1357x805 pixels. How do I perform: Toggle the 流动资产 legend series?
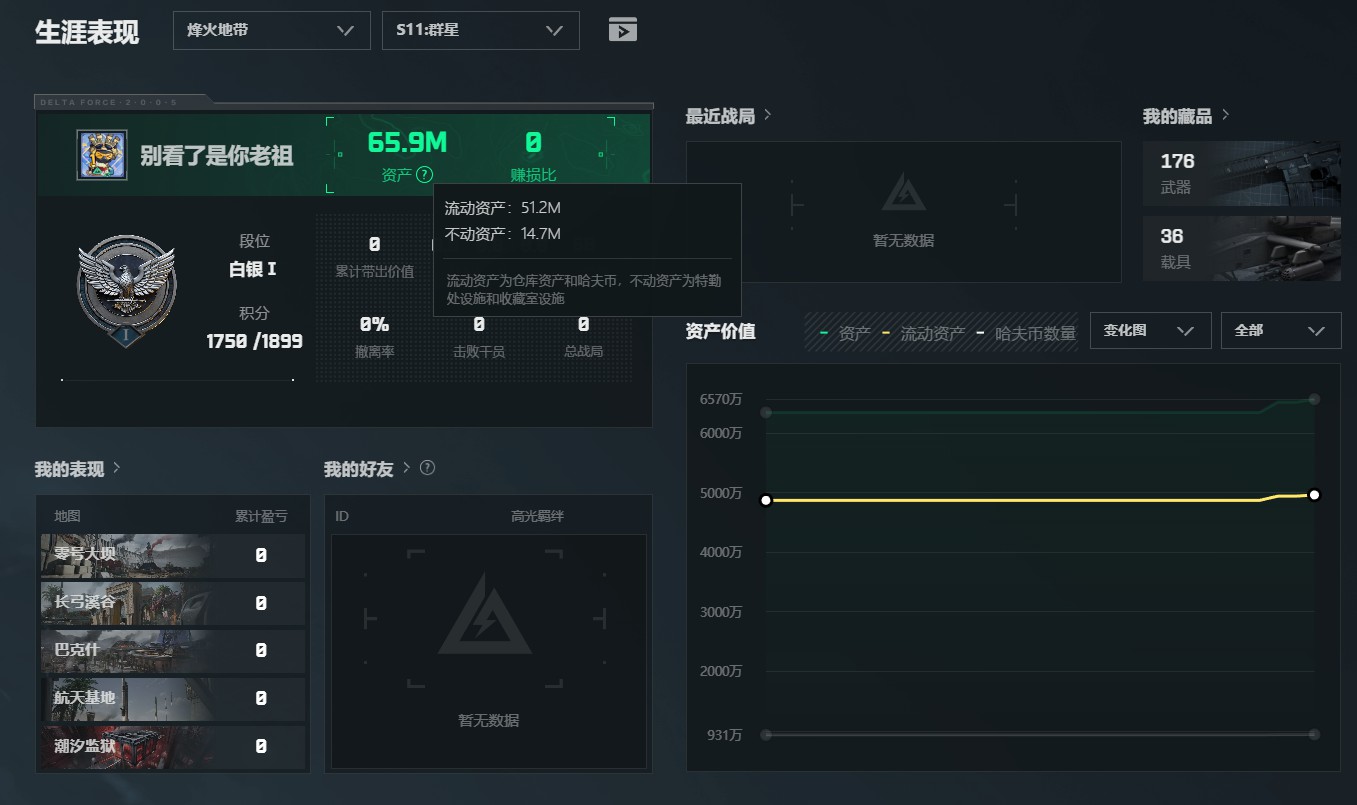point(923,333)
